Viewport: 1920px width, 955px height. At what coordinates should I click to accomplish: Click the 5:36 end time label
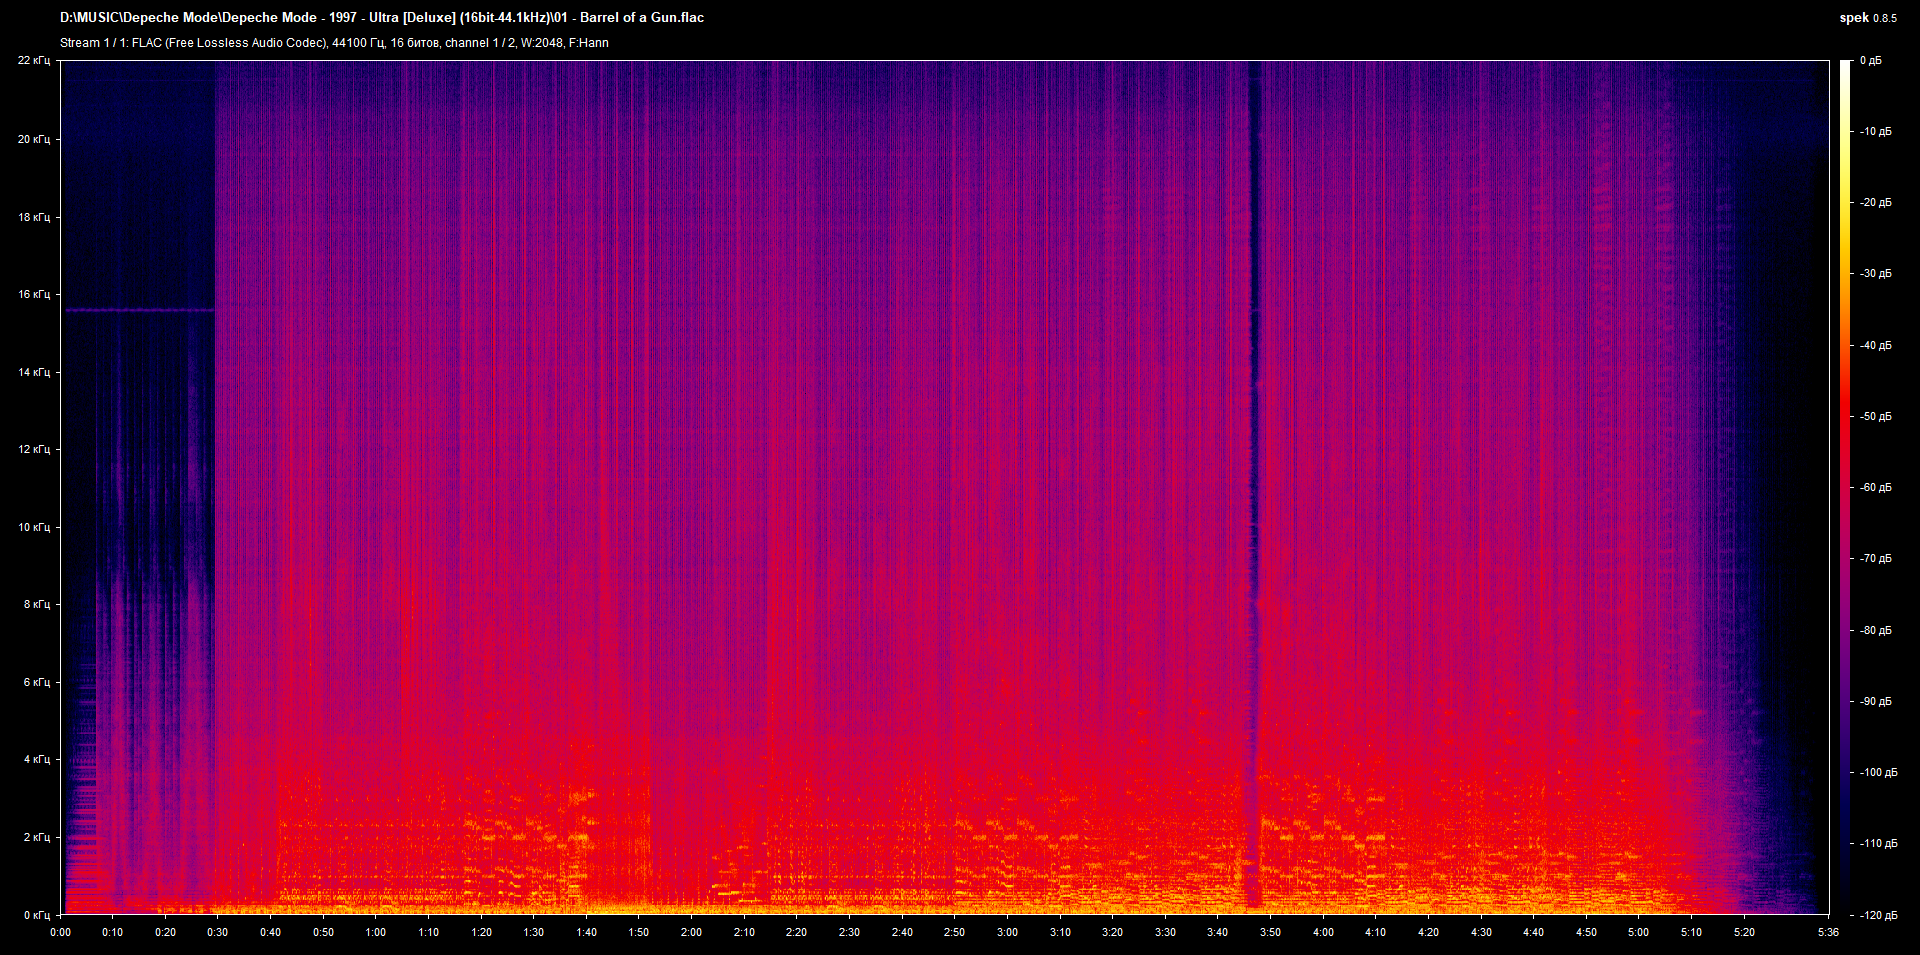1828,932
